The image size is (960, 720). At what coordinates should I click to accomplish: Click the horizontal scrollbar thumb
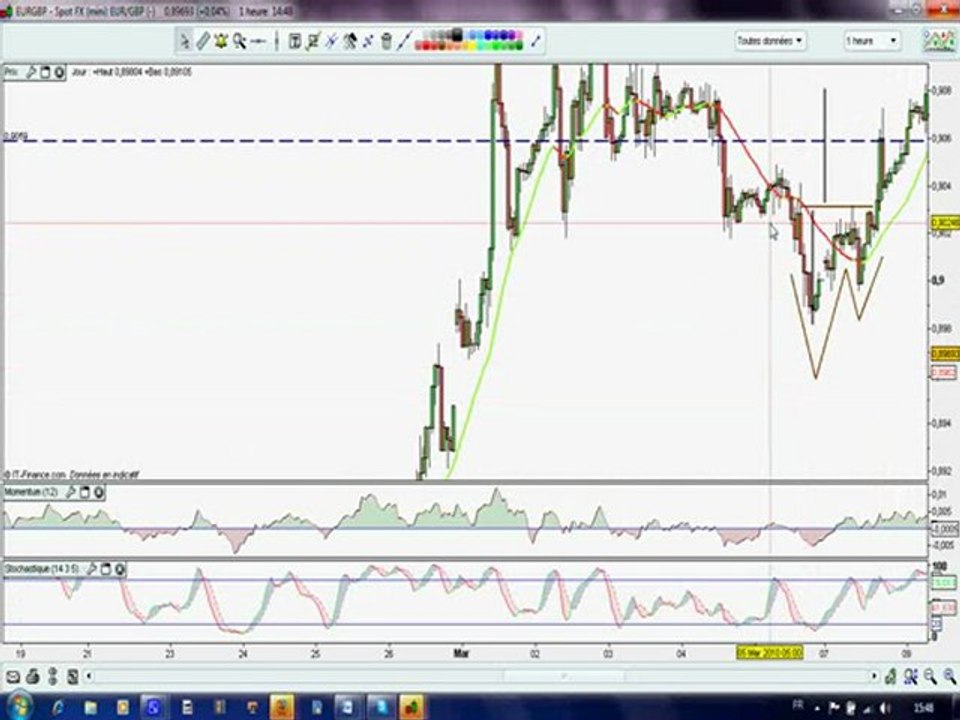point(564,677)
